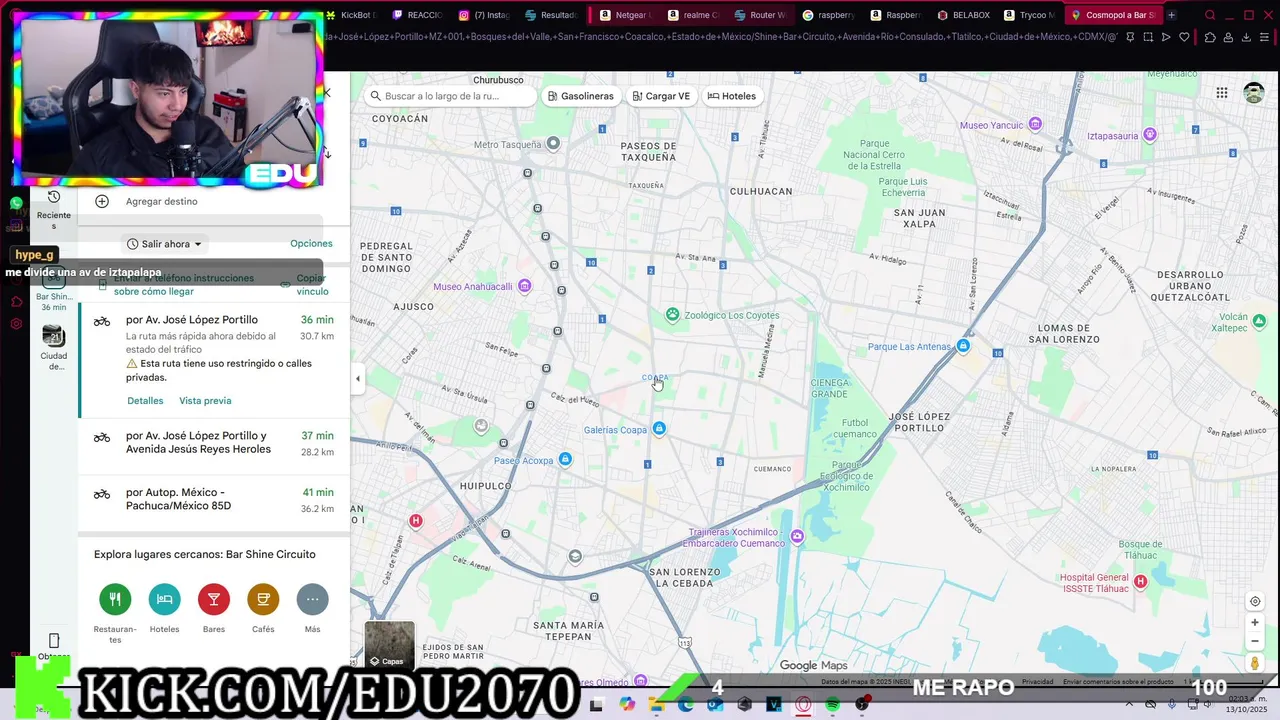Viewport: 1280px width, 720px height.
Task: Open the browser easy setup menu icon
Action: [x=1266, y=37]
